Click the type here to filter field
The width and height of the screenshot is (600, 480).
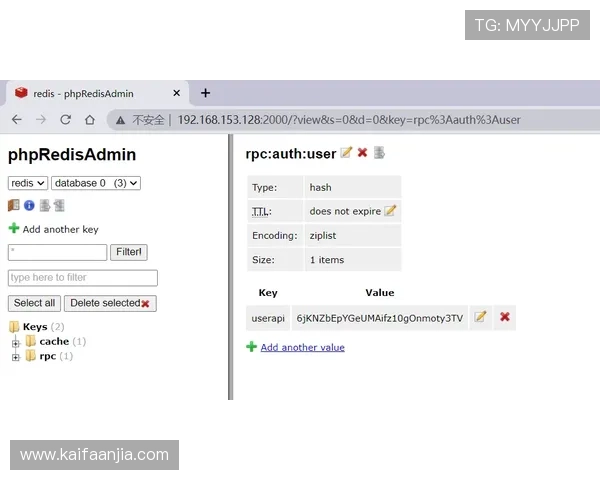click(83, 278)
